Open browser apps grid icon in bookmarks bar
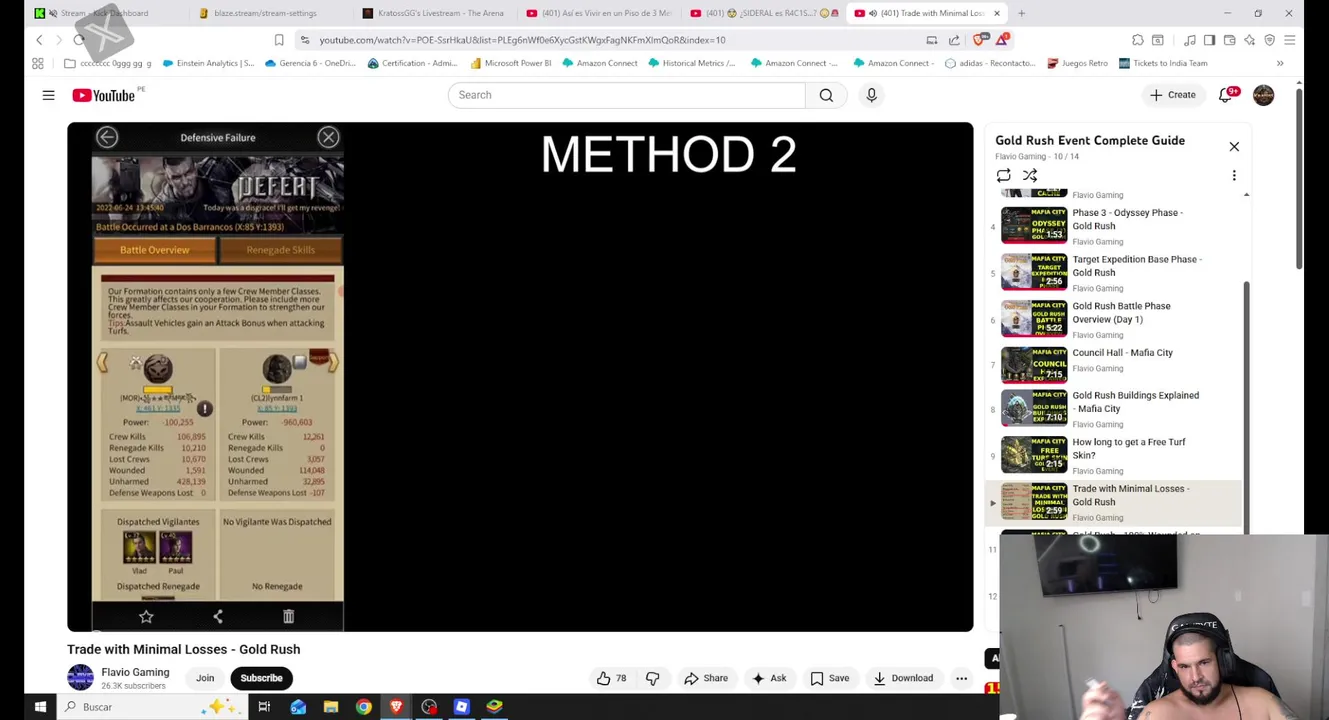 [38, 63]
